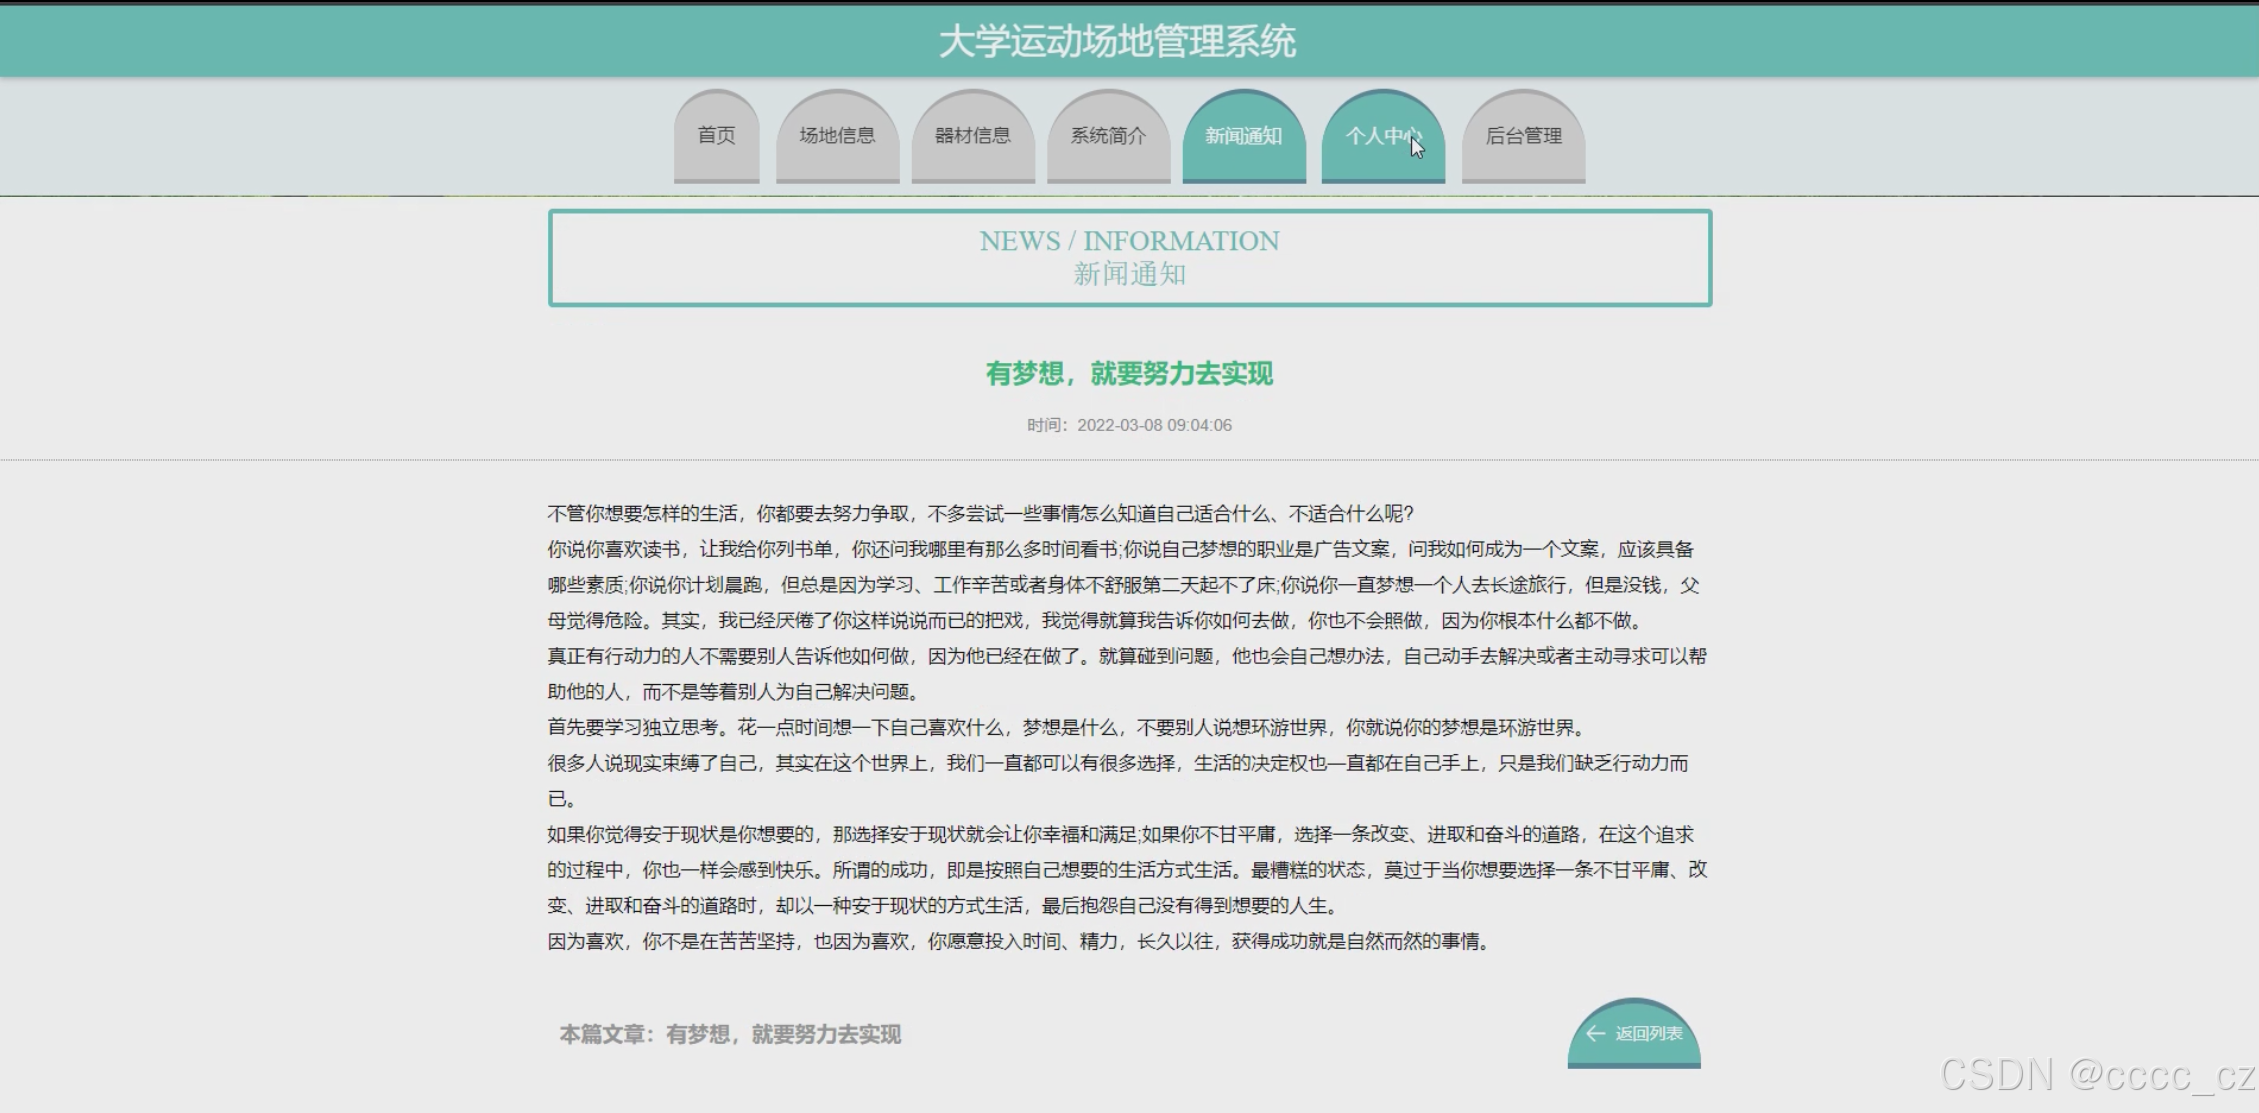Open the 个人中心 tab
Image resolution: width=2259 pixels, height=1113 pixels.
coord(1382,136)
